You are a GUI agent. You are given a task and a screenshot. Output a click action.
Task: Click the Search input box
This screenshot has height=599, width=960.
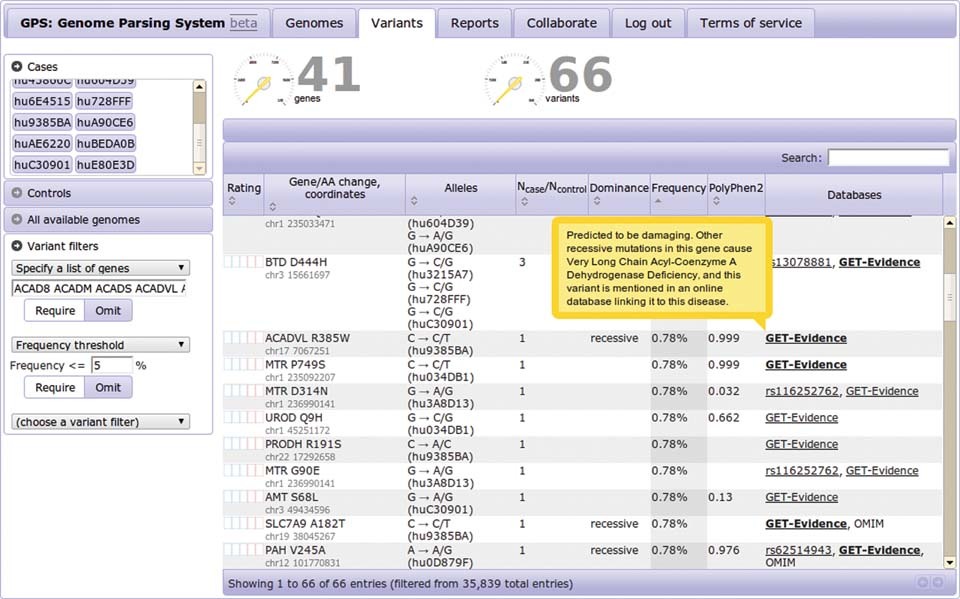pos(888,157)
